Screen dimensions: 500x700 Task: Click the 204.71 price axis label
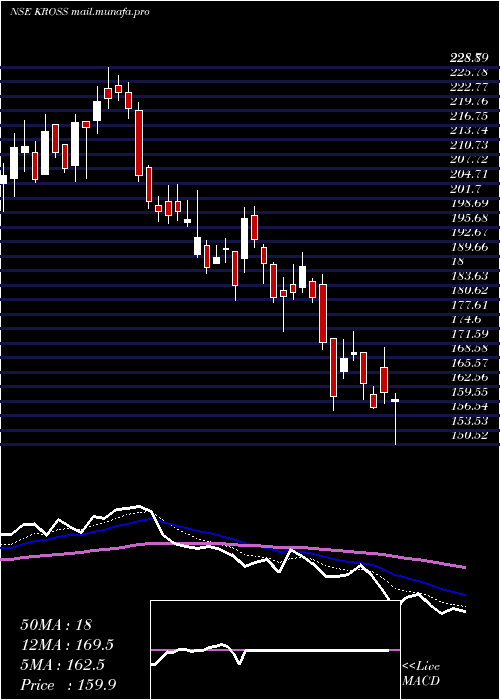[469, 174]
